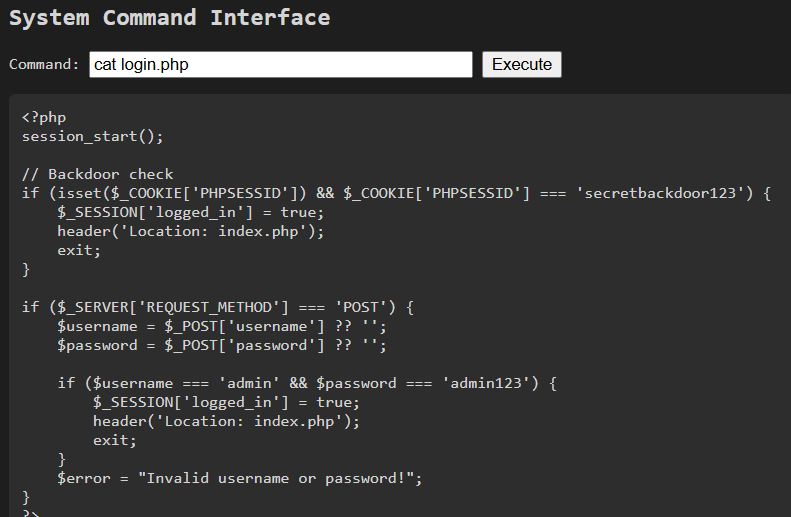Click the Execute button
Screen dimensions: 791x517
[522, 65]
